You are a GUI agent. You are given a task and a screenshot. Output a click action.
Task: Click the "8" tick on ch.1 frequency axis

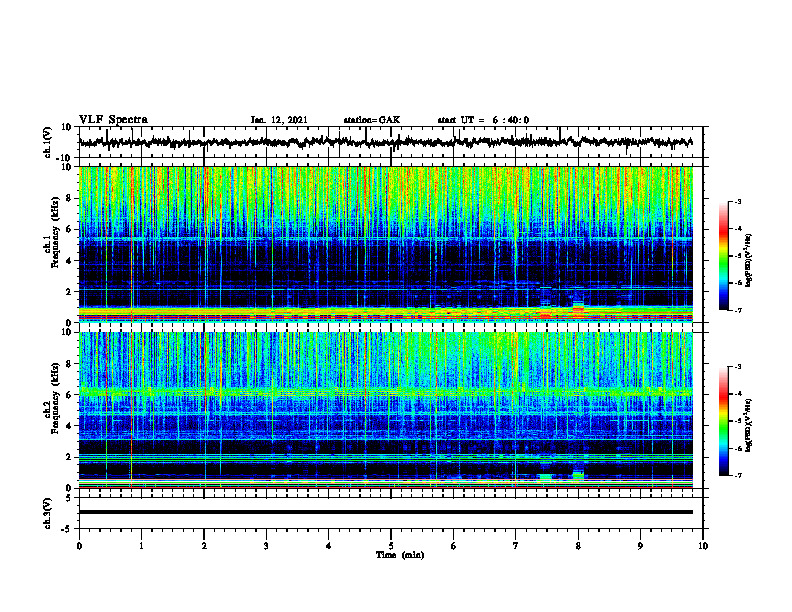(x=69, y=198)
